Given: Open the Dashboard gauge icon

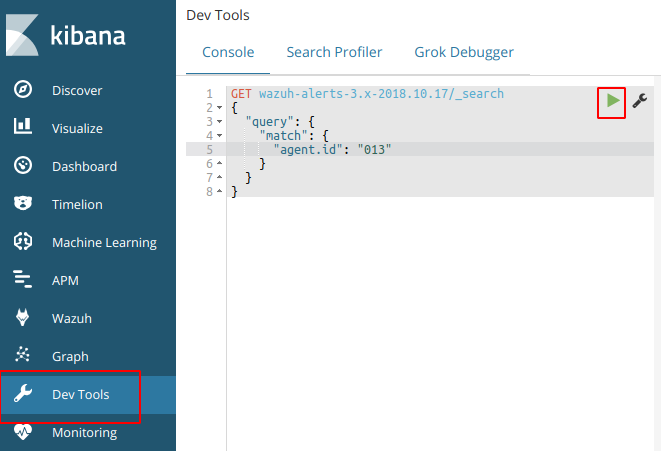Looking at the screenshot, I should pyautogui.click(x=23, y=166).
